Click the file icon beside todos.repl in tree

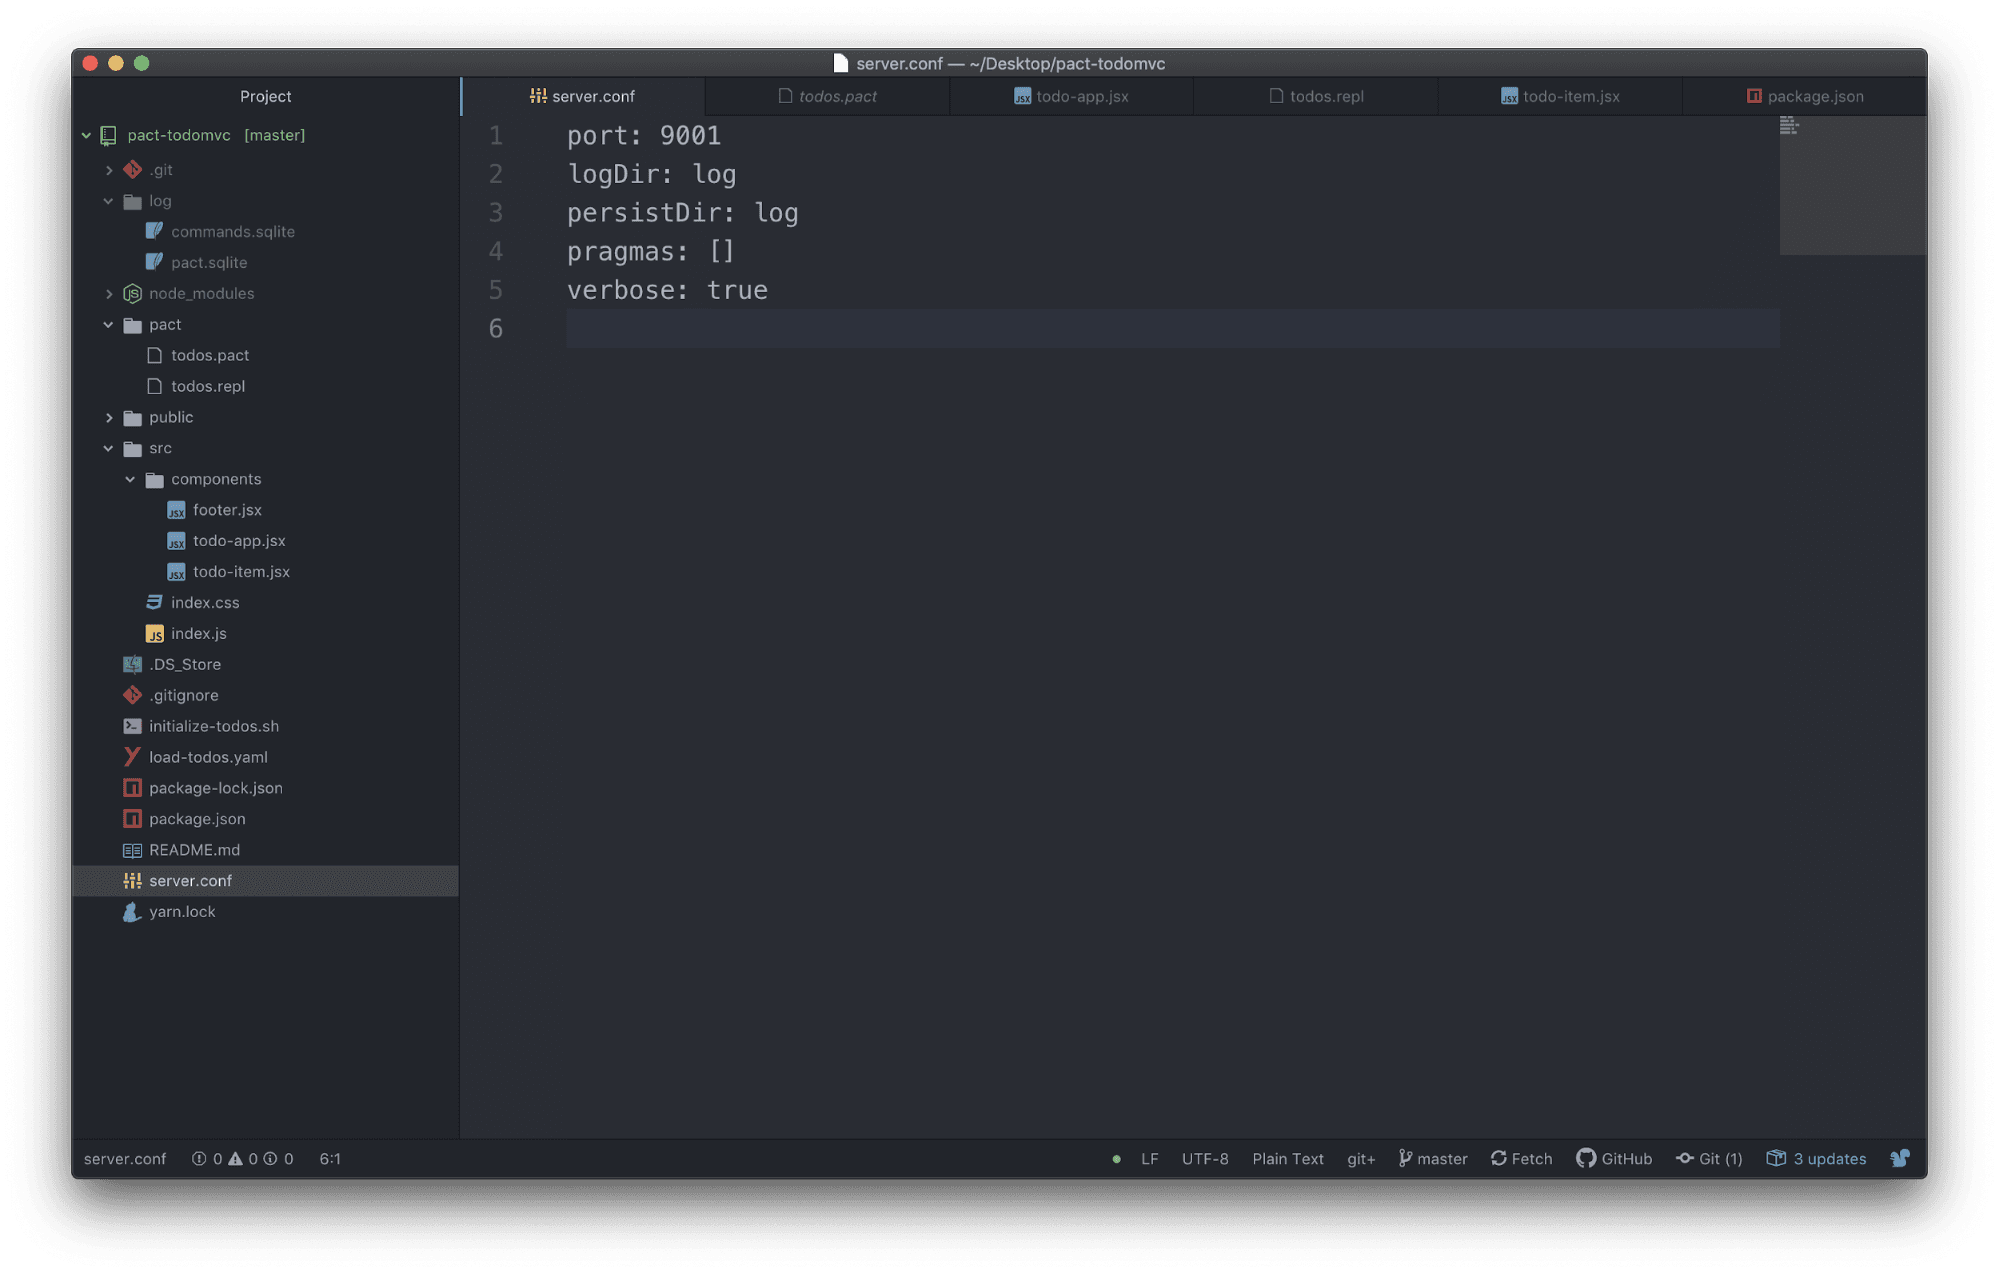154,387
